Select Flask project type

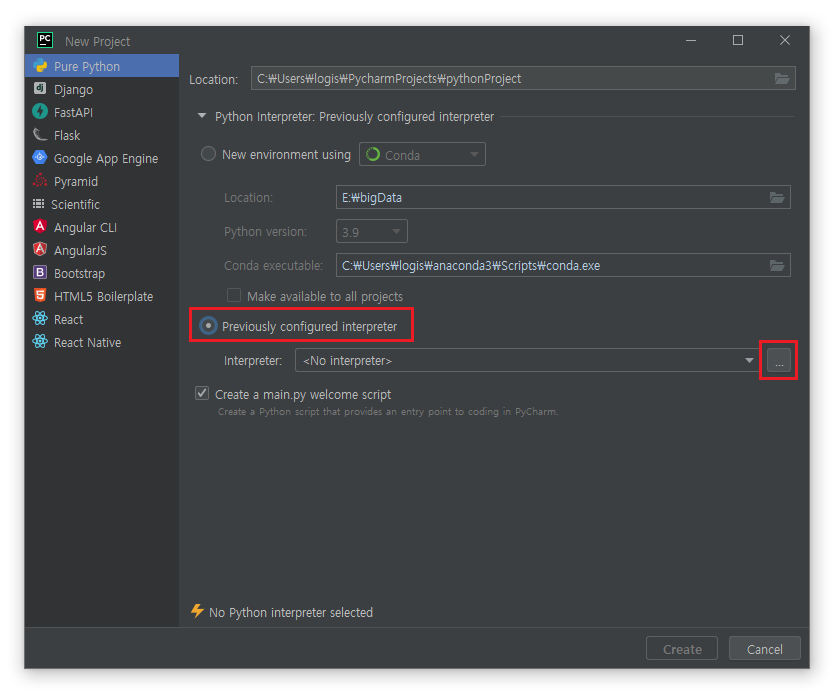[102, 135]
